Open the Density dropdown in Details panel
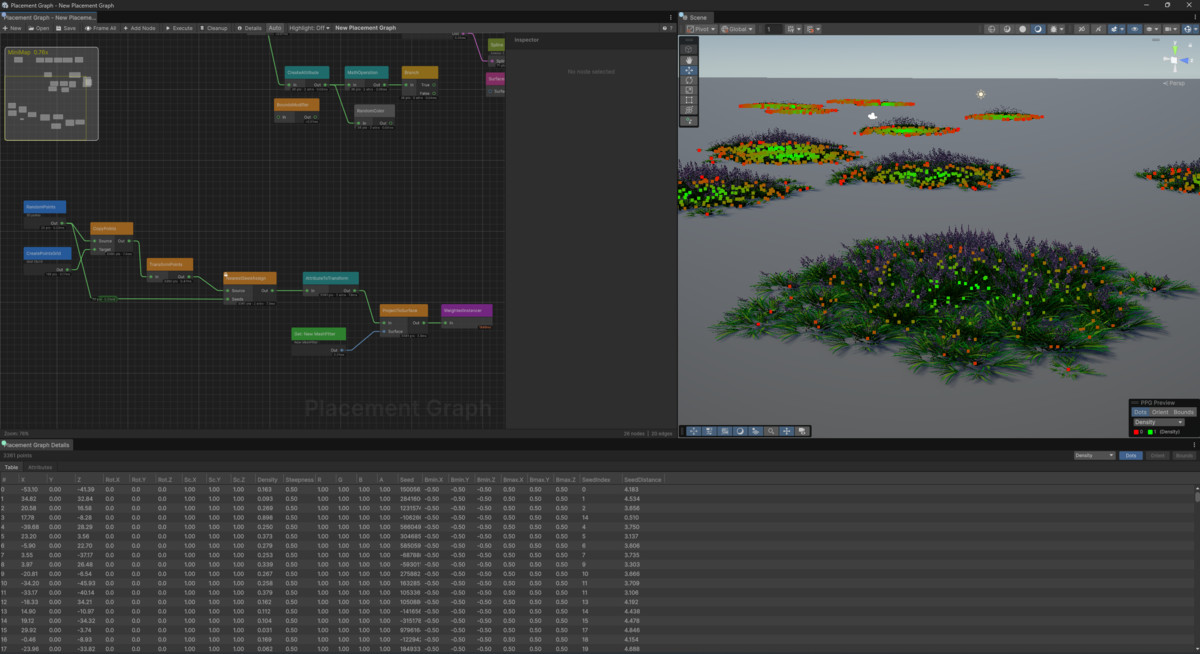This screenshot has width=1200, height=654. (1094, 455)
